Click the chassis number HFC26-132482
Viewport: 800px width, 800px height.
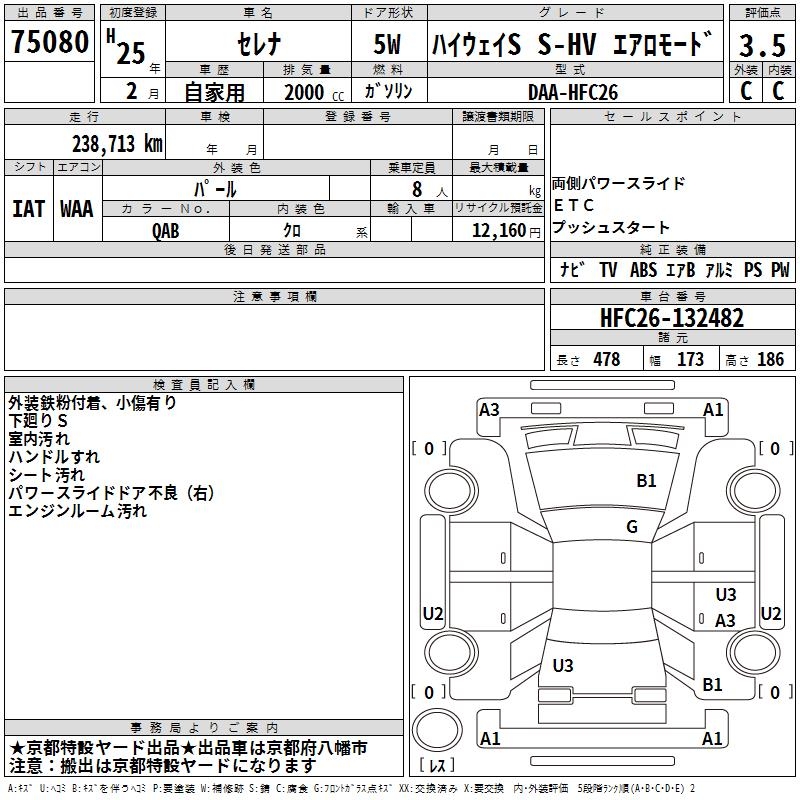click(672, 319)
